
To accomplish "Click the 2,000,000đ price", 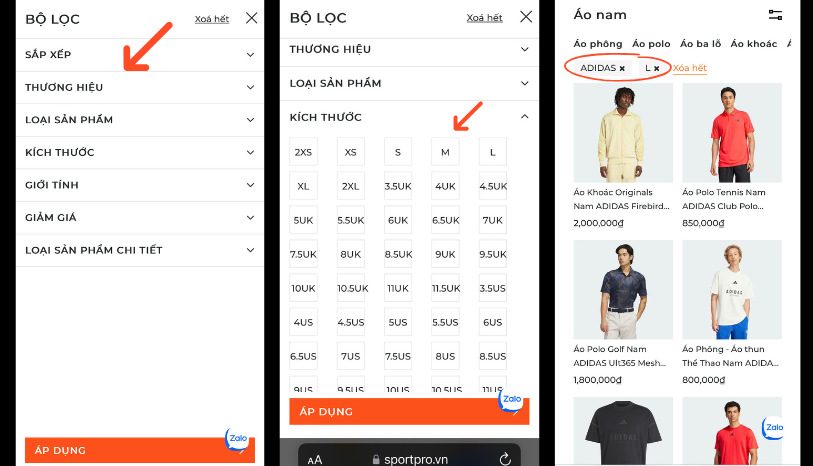I will [598, 223].
